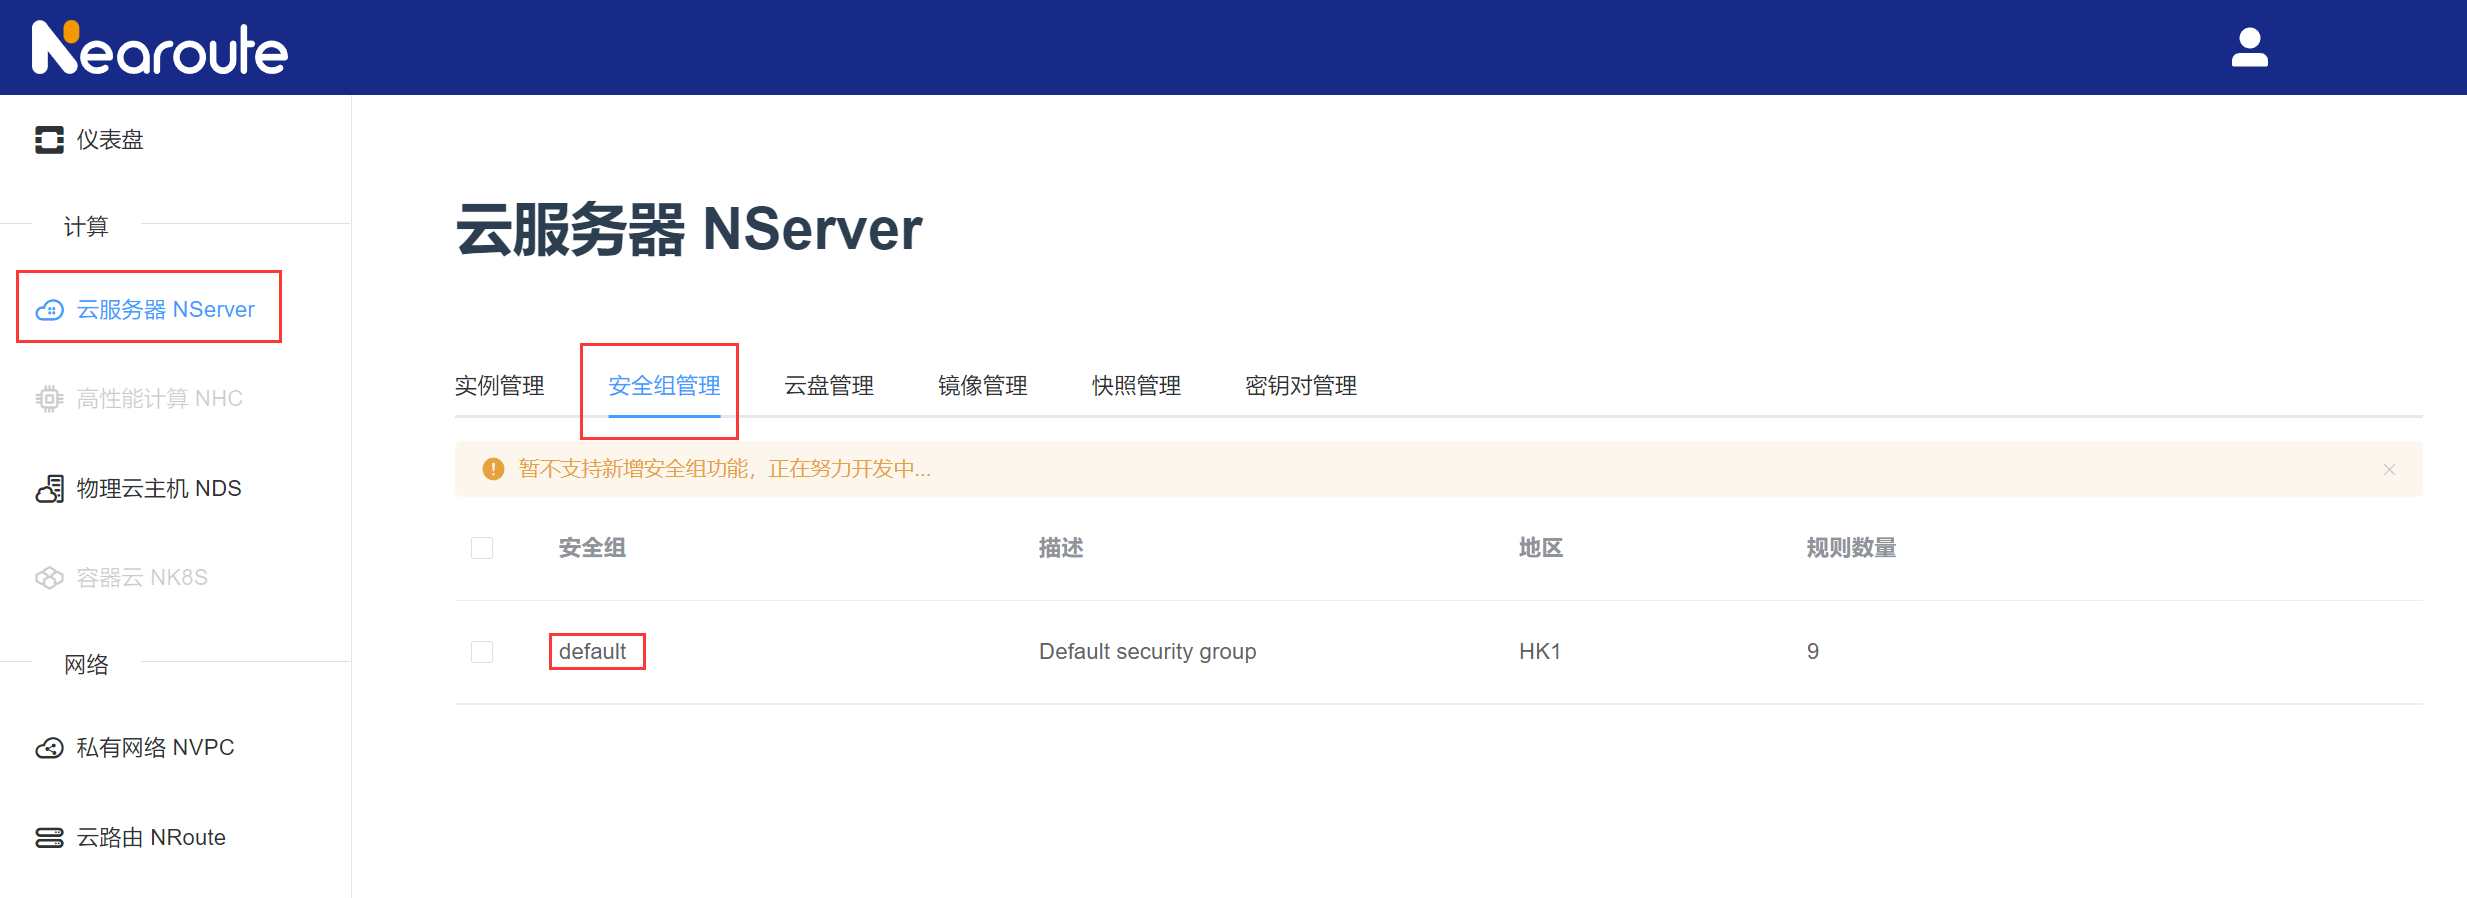Click the server icon for 物理云主机 NDS
Screen dimensions: 2467x898
point(49,489)
